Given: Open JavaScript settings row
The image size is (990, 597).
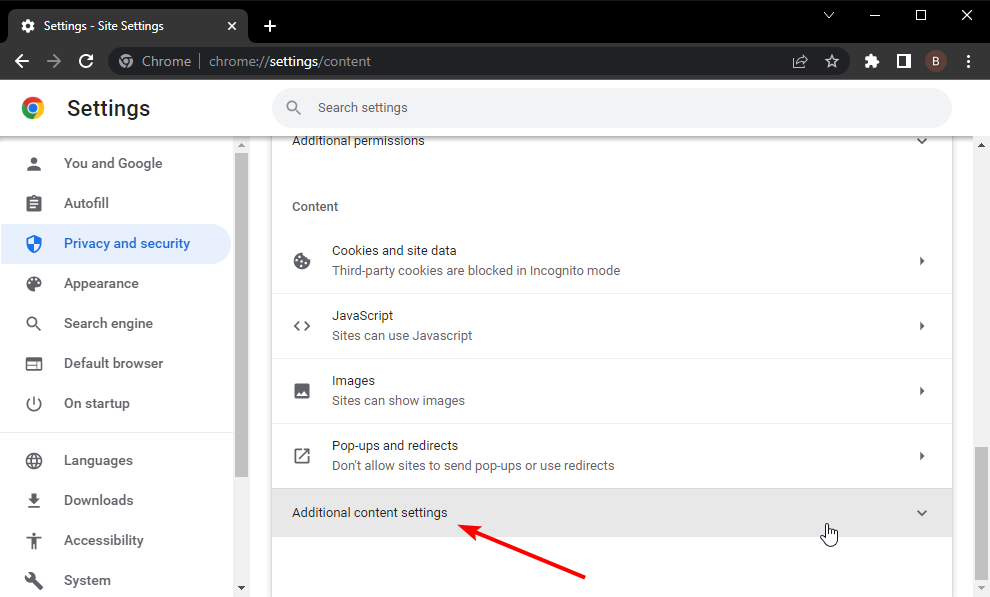Looking at the screenshot, I should pyautogui.click(x=611, y=326).
